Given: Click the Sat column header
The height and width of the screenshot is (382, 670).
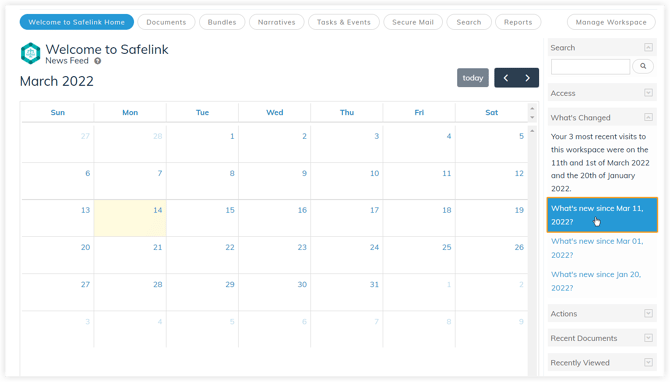Looking at the screenshot, I should pos(491,112).
